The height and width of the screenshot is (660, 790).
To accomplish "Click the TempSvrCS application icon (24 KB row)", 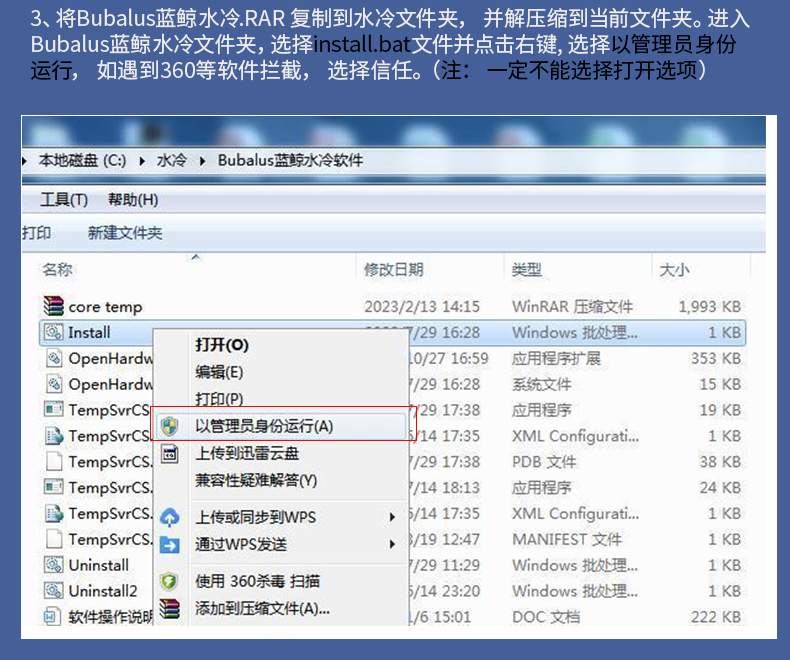I will (53, 487).
